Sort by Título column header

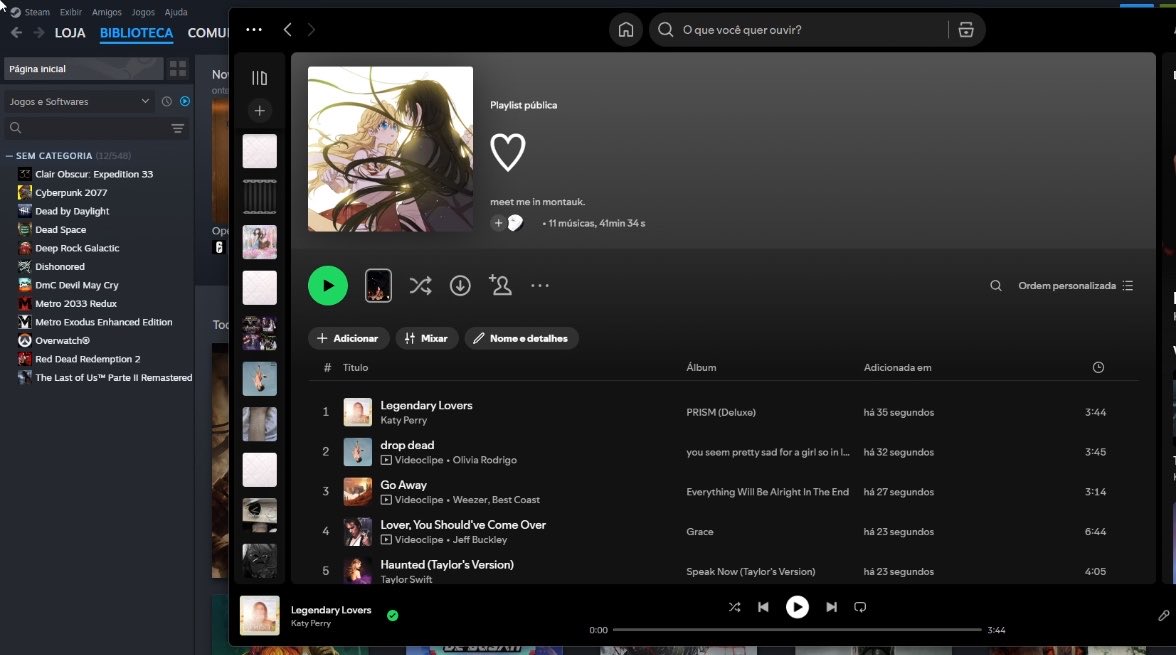point(356,368)
